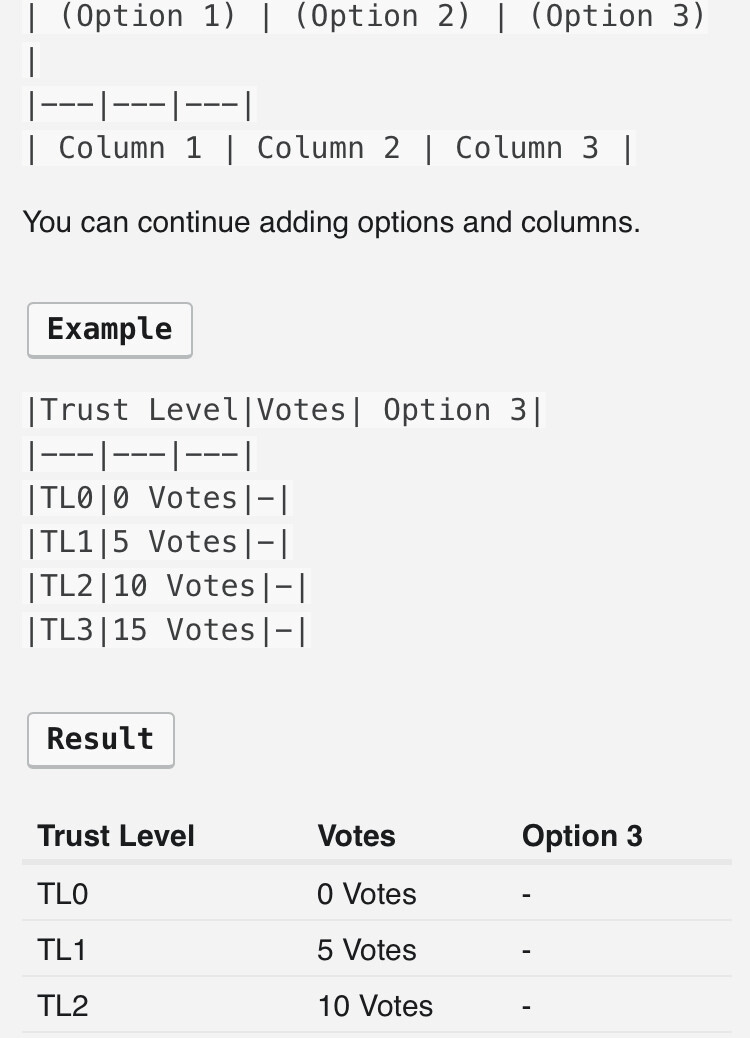This screenshot has height=1038, width=750.
Task: Click the 0 Votes table cell
Action: pyautogui.click(x=367, y=894)
